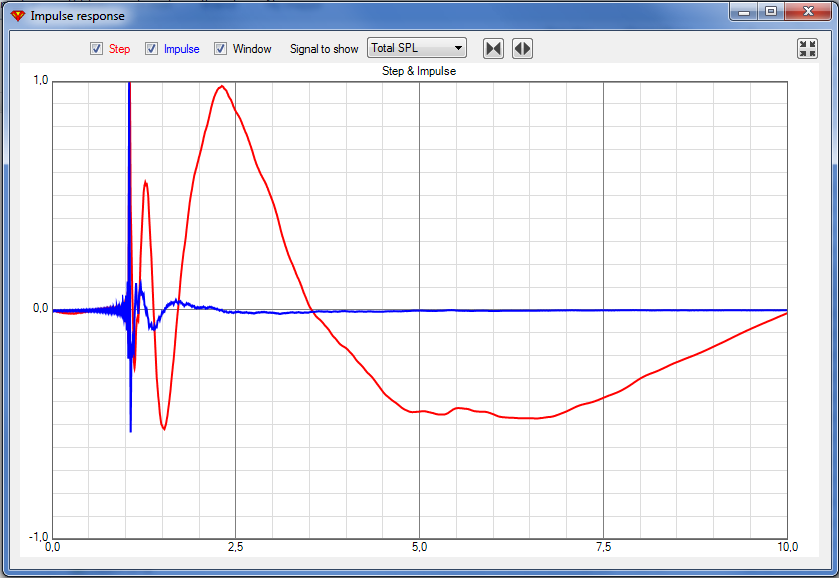This screenshot has width=839, height=578.
Task: Click the Impulse response title bar text
Action: pos(78,16)
